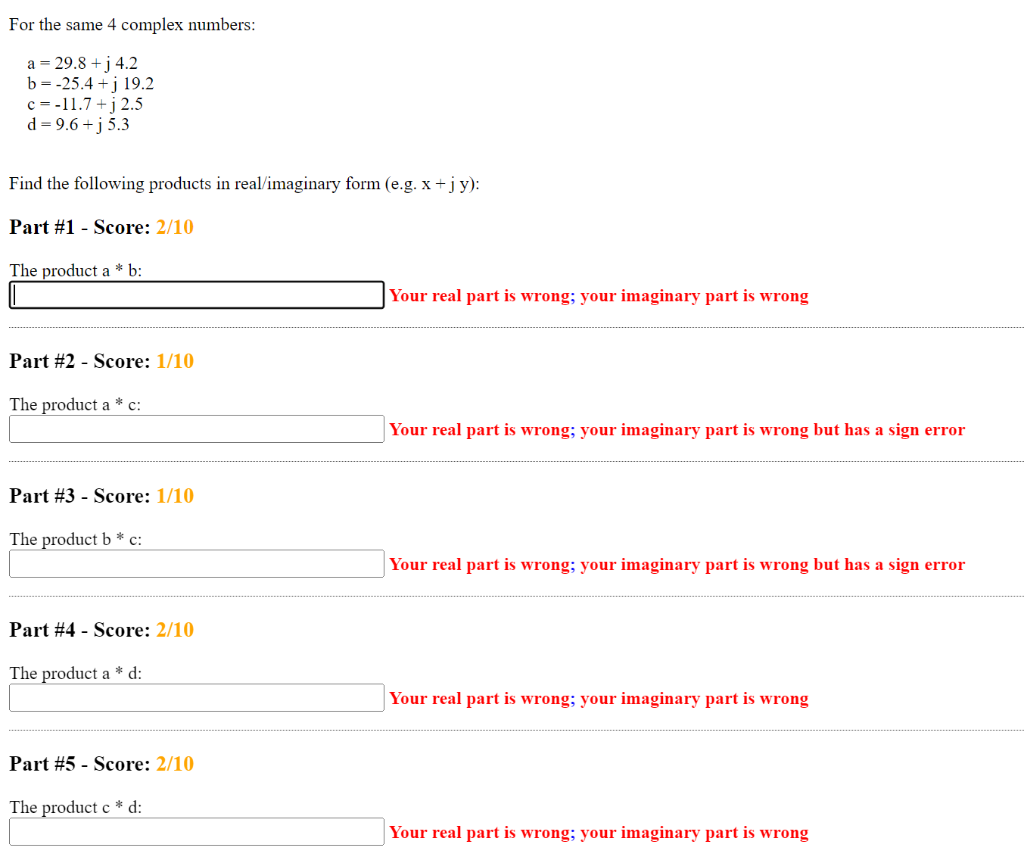
Task: Click the answer field for product b * c
Action: pyautogui.click(x=196, y=563)
